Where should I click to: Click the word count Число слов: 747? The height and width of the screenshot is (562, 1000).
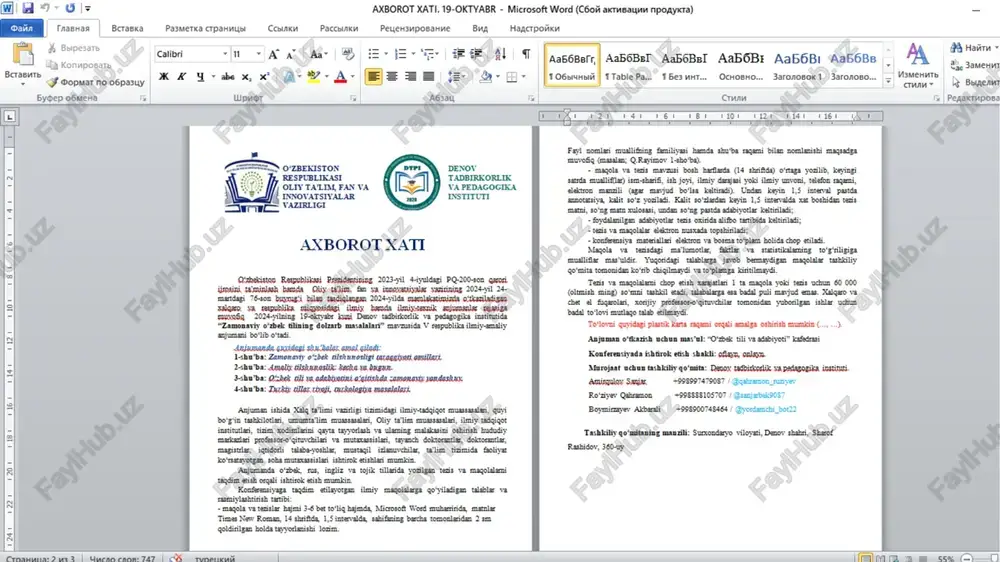tap(122, 558)
